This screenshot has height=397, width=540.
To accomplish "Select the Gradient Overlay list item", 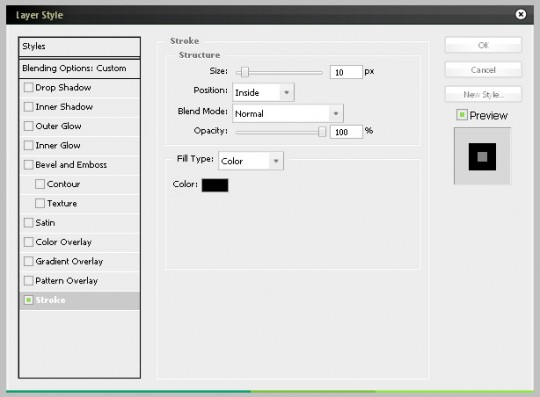I will 80,261.
